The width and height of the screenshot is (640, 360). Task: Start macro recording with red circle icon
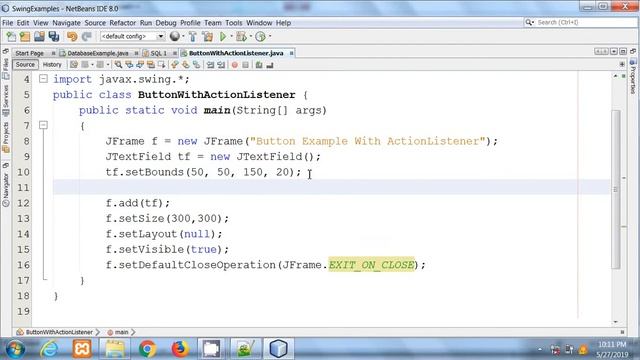(x=235, y=64)
